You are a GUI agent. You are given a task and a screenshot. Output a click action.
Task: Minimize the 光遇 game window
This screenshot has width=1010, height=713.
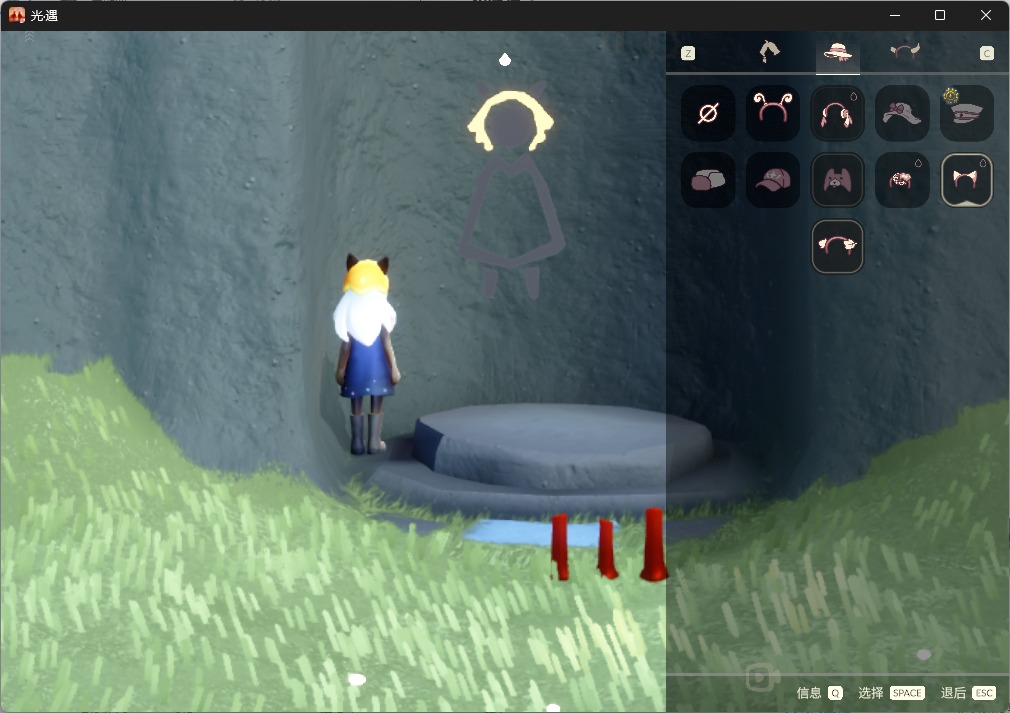pos(895,15)
